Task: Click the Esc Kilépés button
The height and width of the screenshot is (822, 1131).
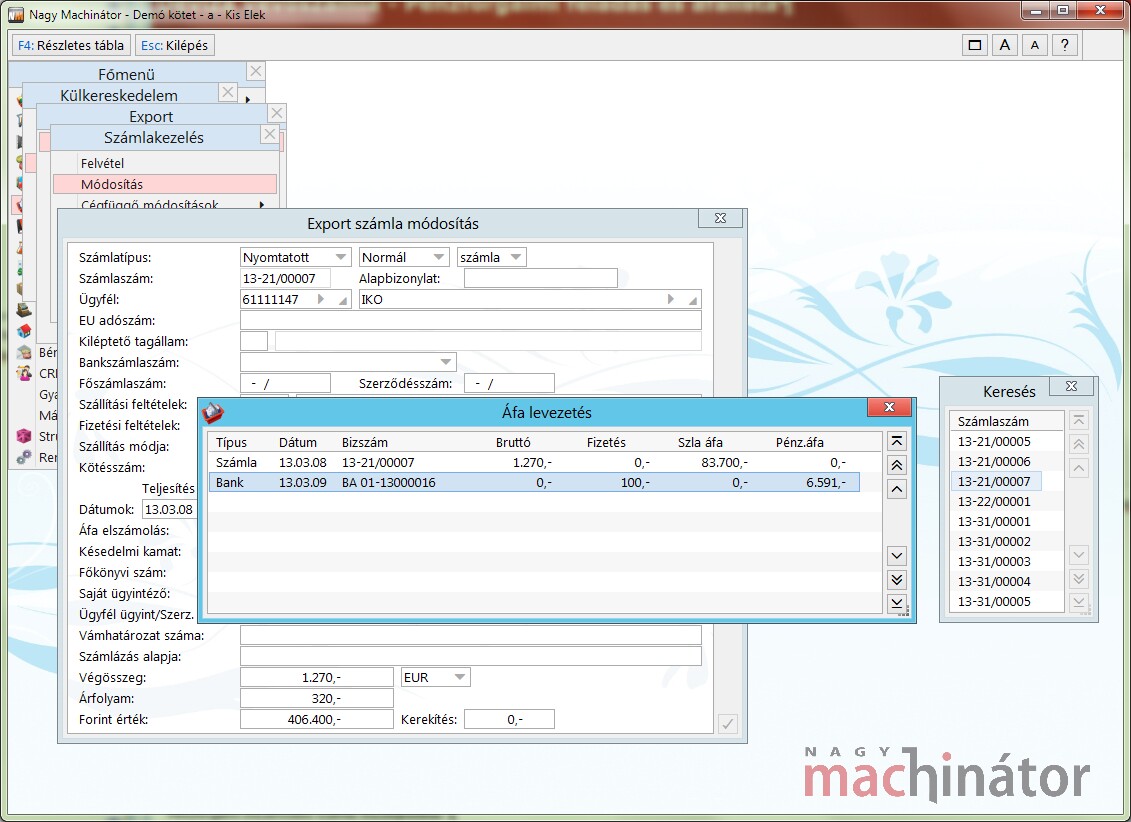Action: pos(175,45)
